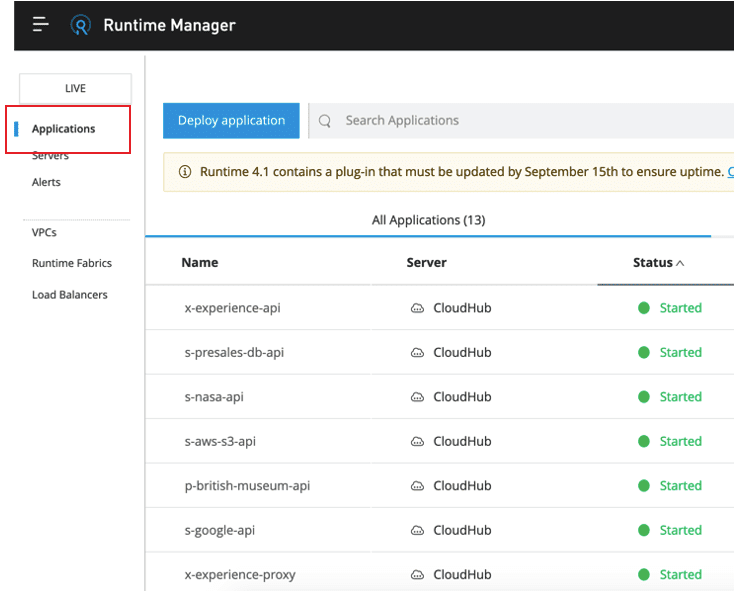Open the hamburger navigation menu
This screenshot has height=591, width=747.
[40, 24]
